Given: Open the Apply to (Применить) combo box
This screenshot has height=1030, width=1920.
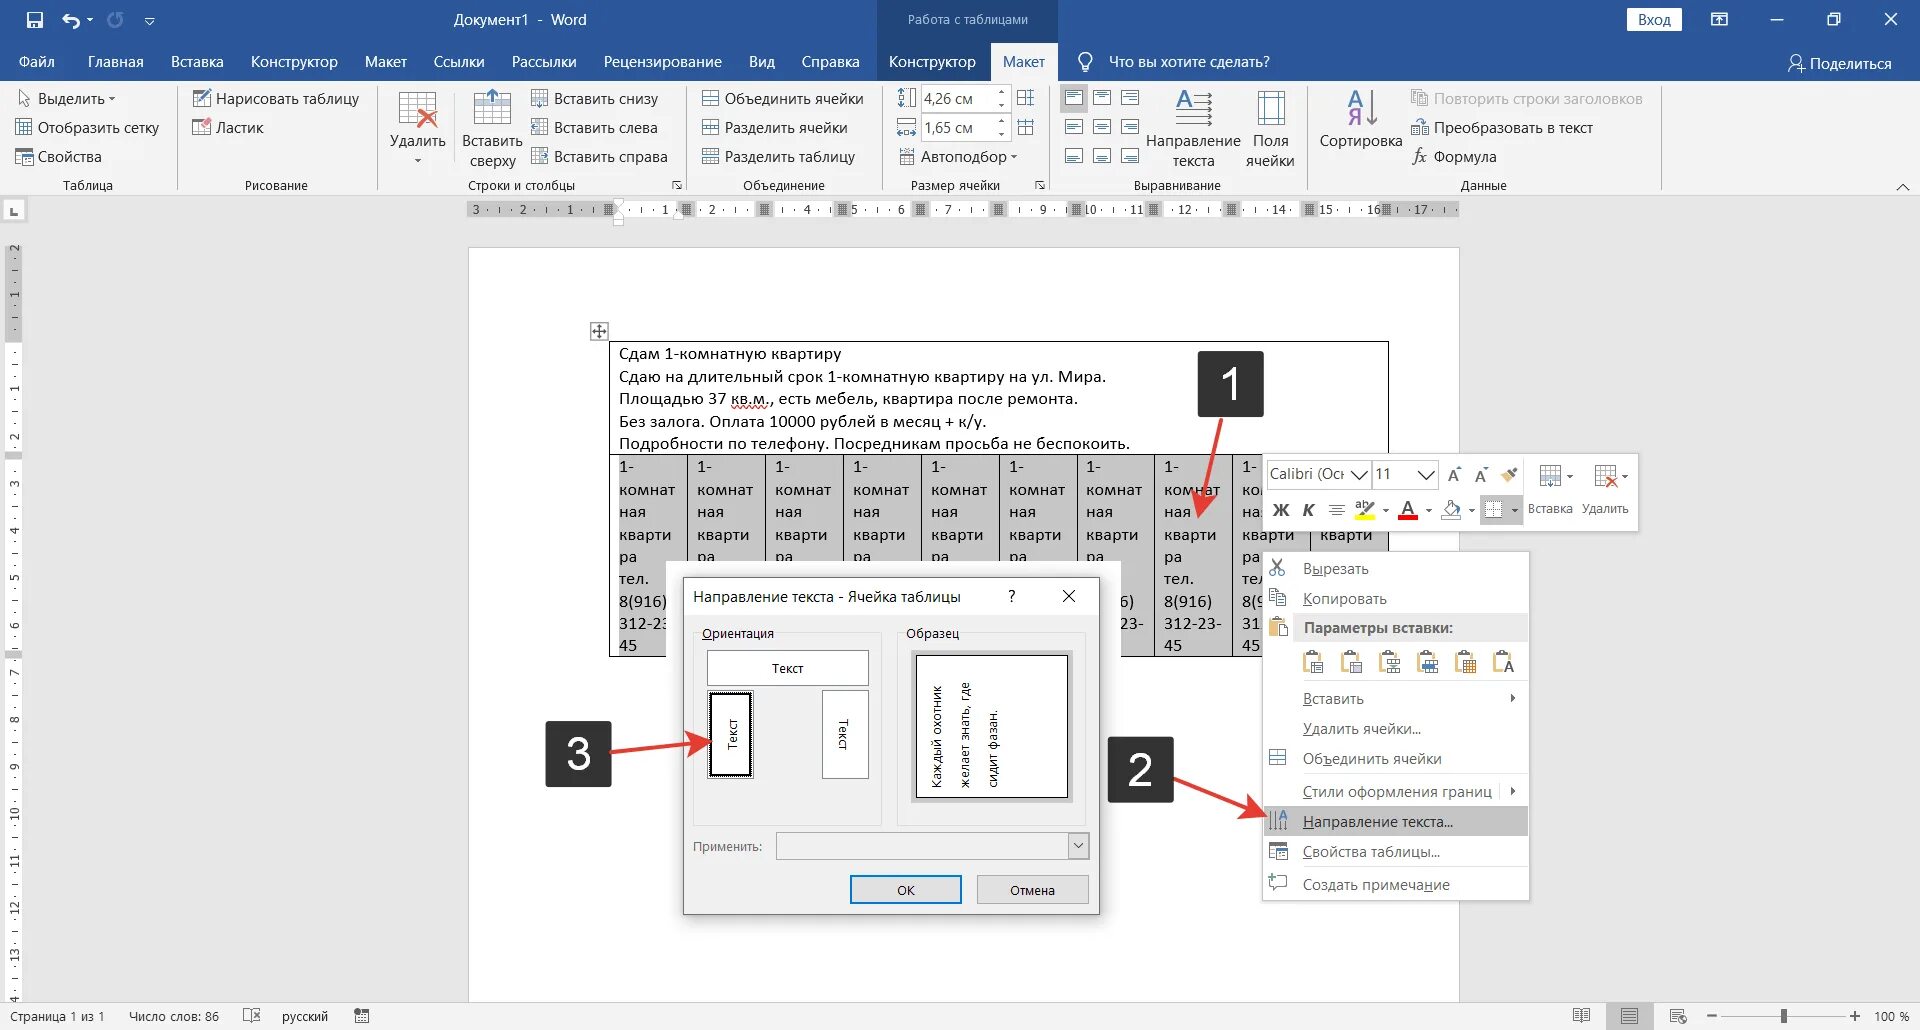Looking at the screenshot, I should click(932, 846).
